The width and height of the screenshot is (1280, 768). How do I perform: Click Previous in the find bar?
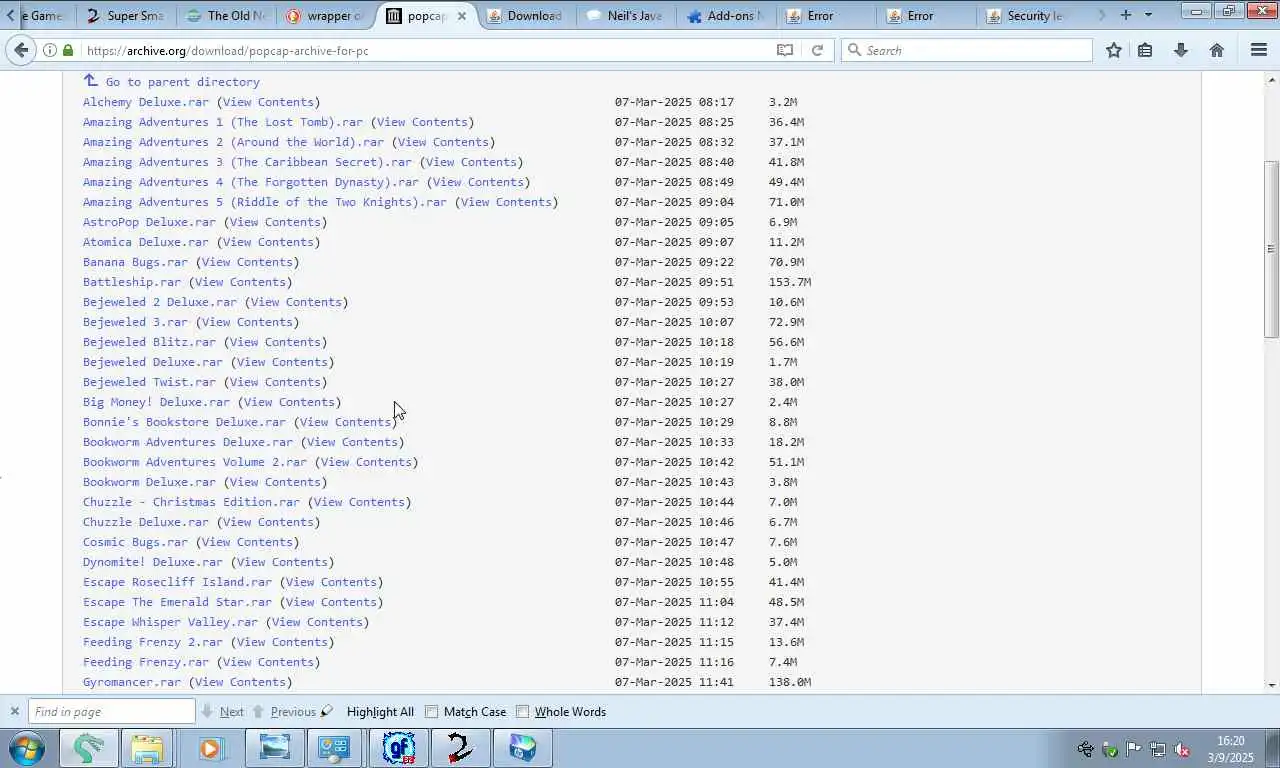click(284, 712)
